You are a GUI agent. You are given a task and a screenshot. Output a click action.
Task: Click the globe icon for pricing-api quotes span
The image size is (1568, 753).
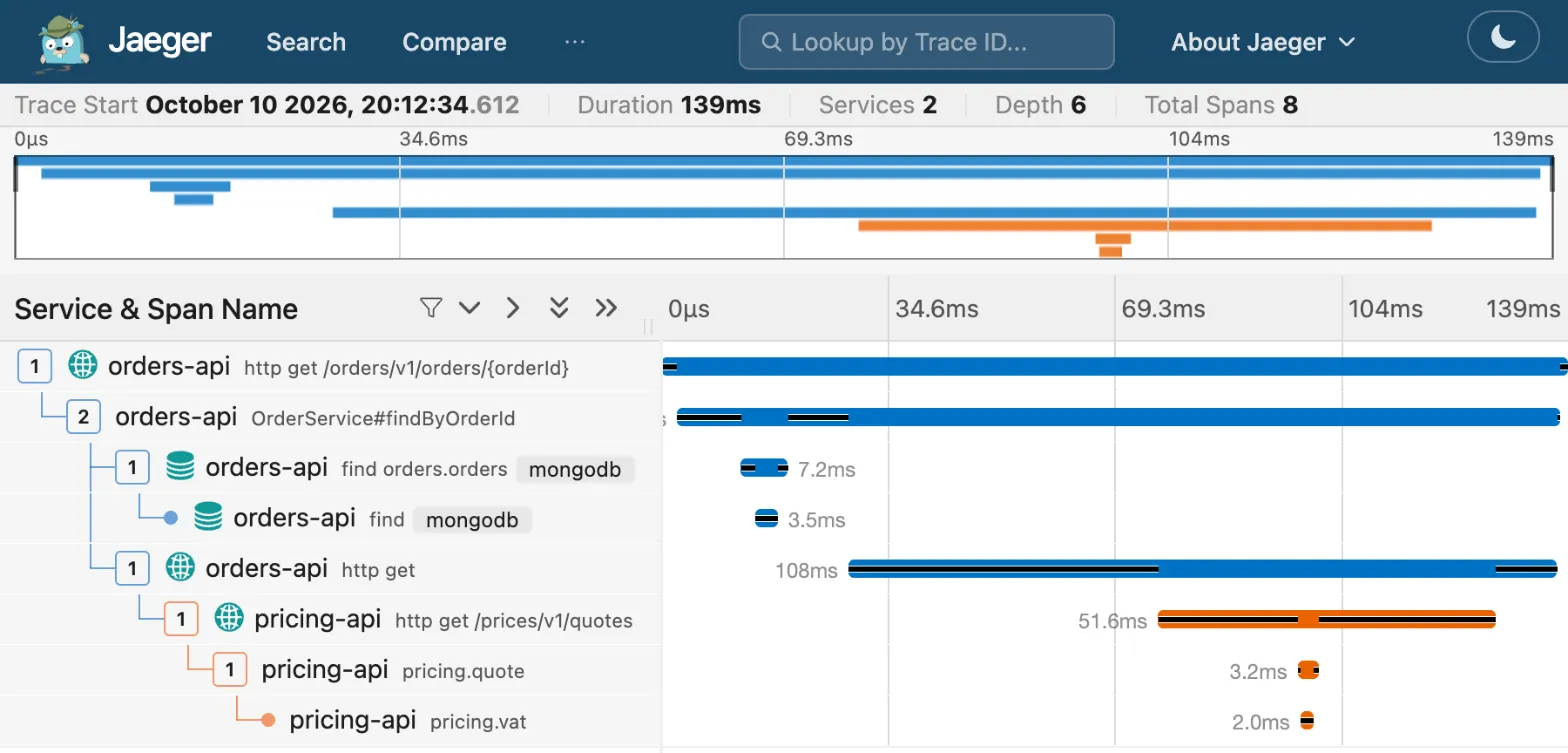point(229,618)
